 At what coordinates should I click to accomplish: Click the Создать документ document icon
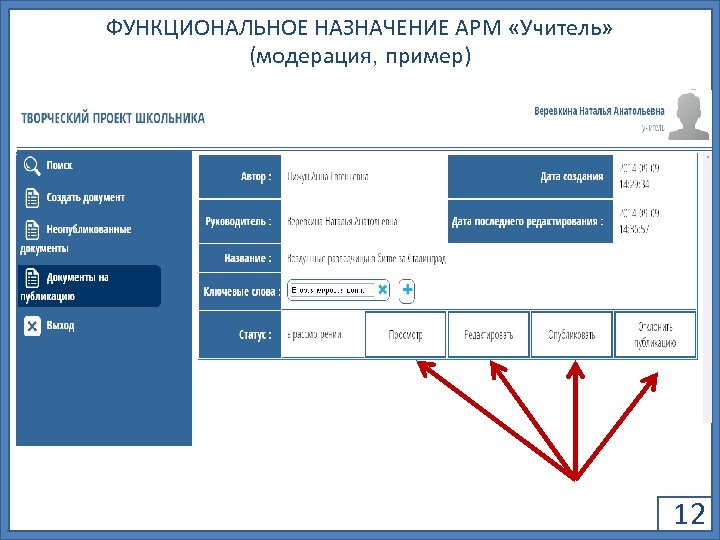[32, 198]
